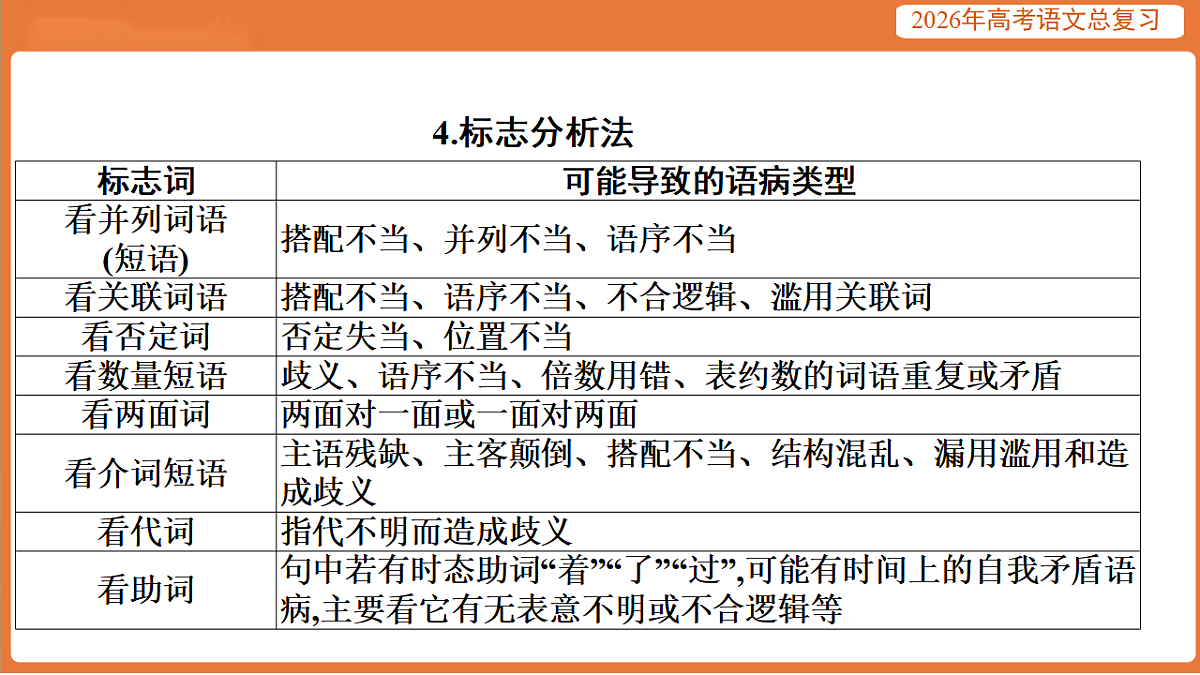Click the cell 指代不明而造成歧义

[x=708, y=531]
